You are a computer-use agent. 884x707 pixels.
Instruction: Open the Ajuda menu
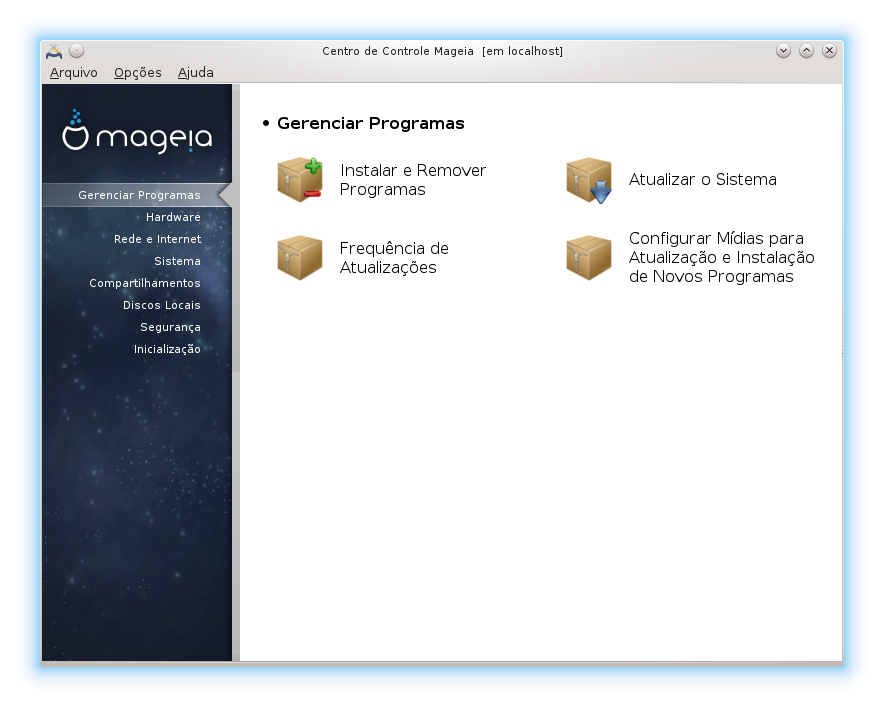click(196, 73)
